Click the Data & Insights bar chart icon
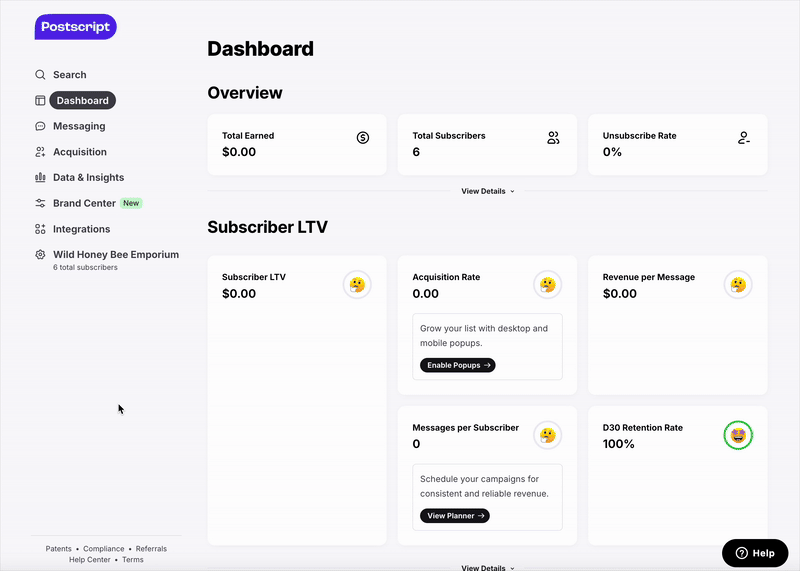 click(40, 178)
